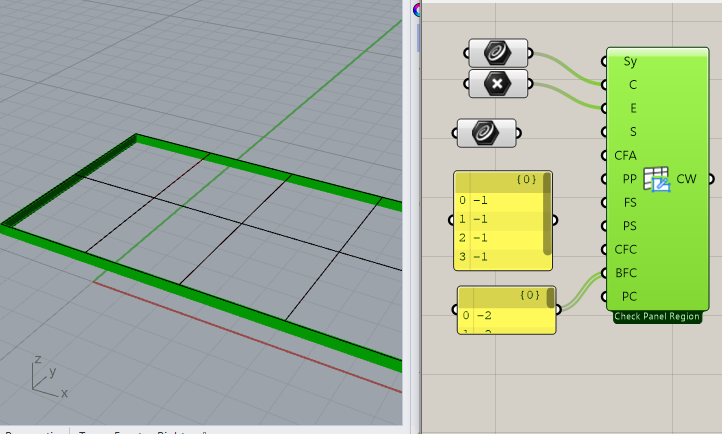Click the Sy input on Check Panel Region
Screen dimensions: 722x434
point(630,61)
